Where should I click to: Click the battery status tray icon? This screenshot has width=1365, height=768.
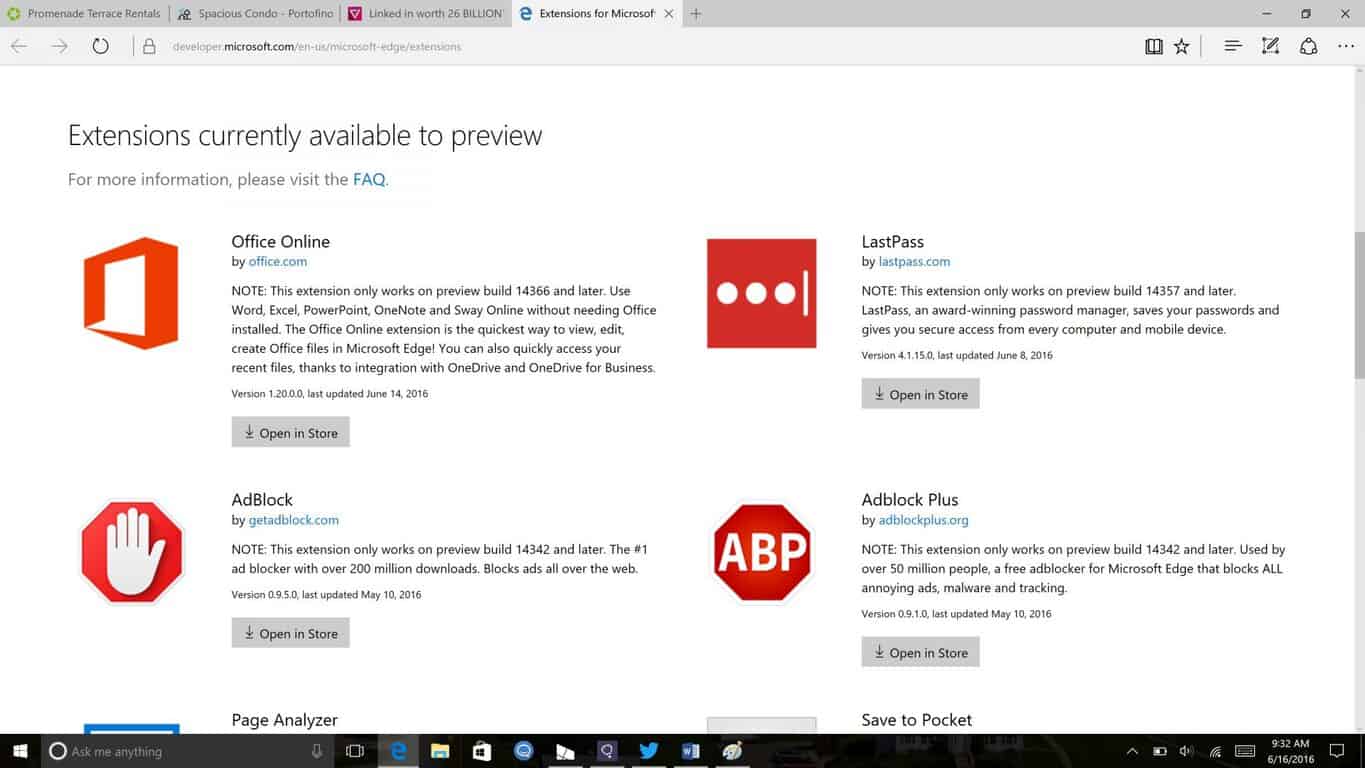1160,751
